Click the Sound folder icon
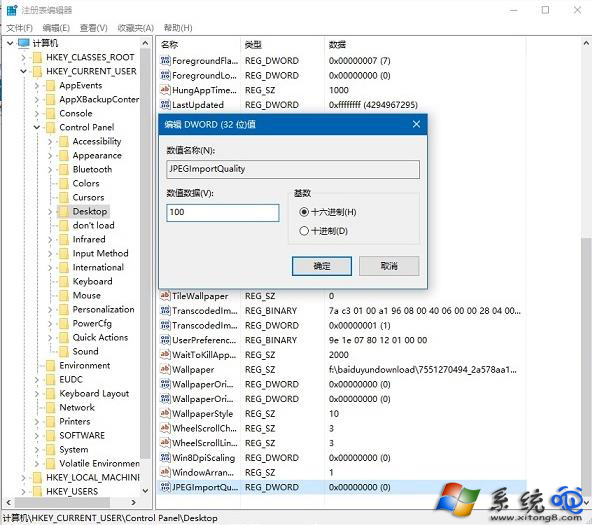The height and width of the screenshot is (525, 592). click(x=64, y=351)
